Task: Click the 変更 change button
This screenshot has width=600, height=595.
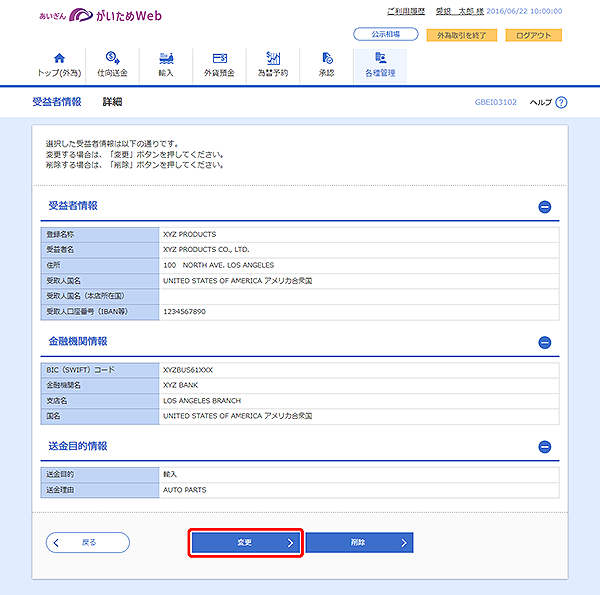Action: pyautogui.click(x=245, y=543)
